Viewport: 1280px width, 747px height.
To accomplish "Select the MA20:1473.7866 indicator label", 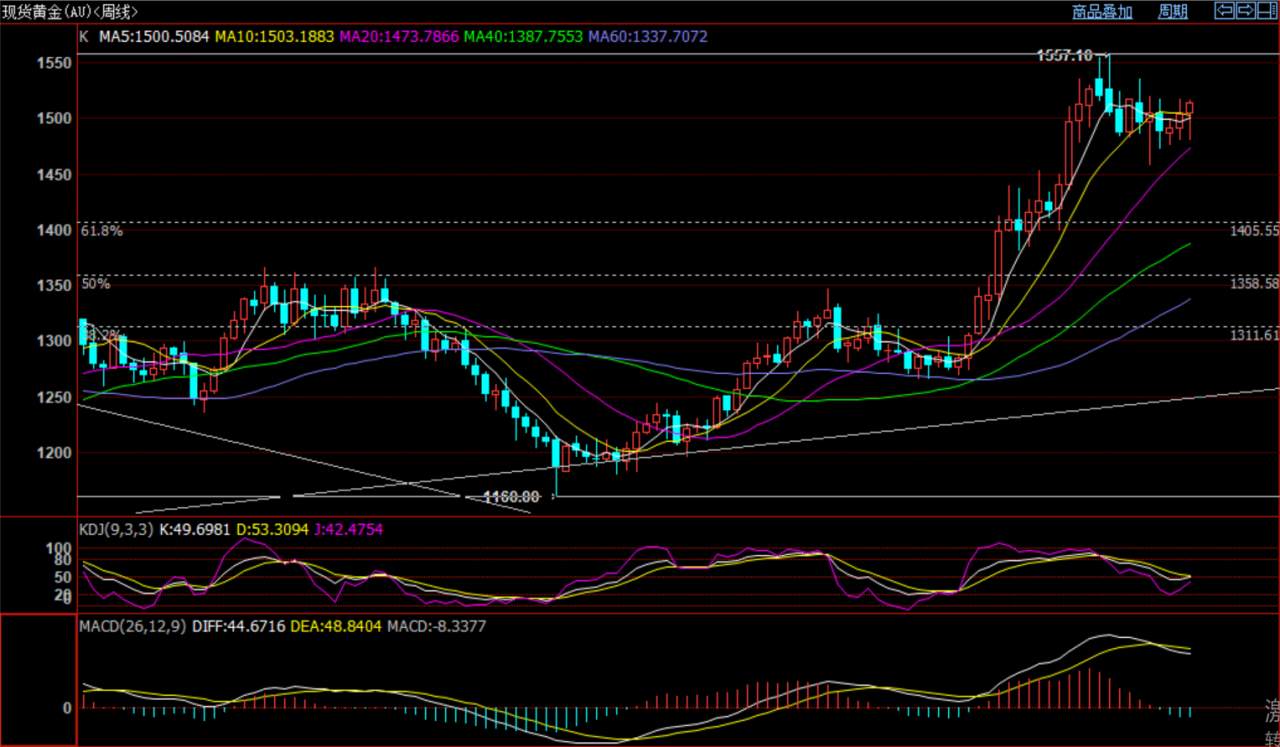I will pos(399,36).
